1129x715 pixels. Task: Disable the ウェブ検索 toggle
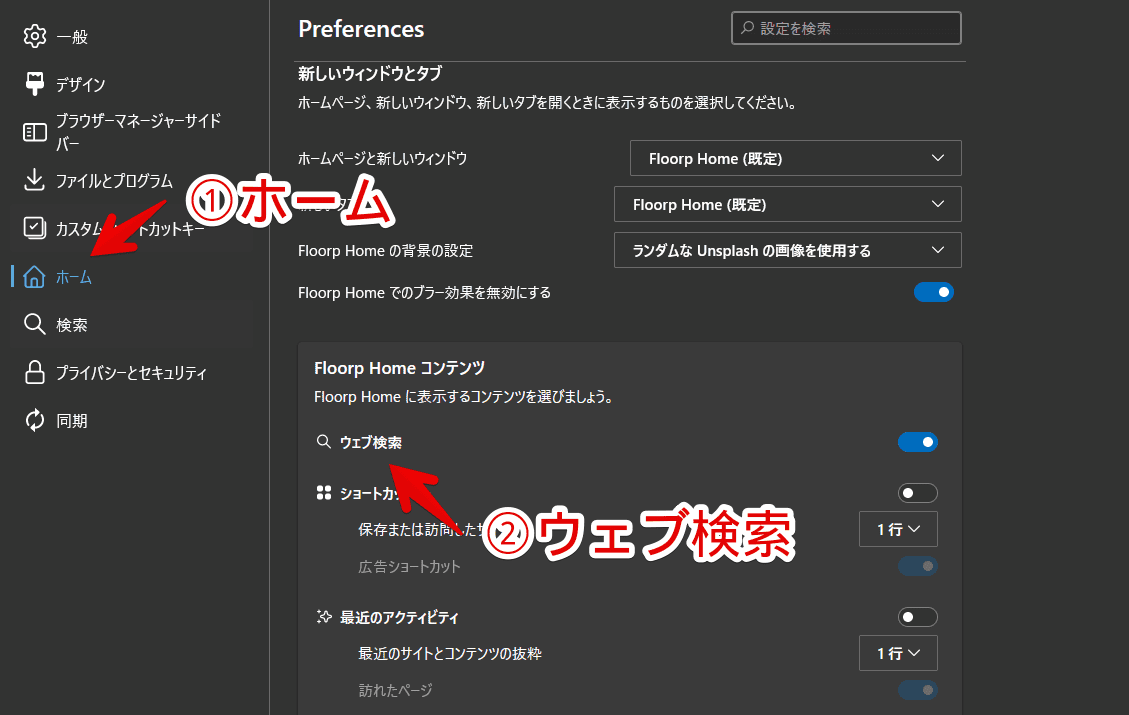[917, 442]
